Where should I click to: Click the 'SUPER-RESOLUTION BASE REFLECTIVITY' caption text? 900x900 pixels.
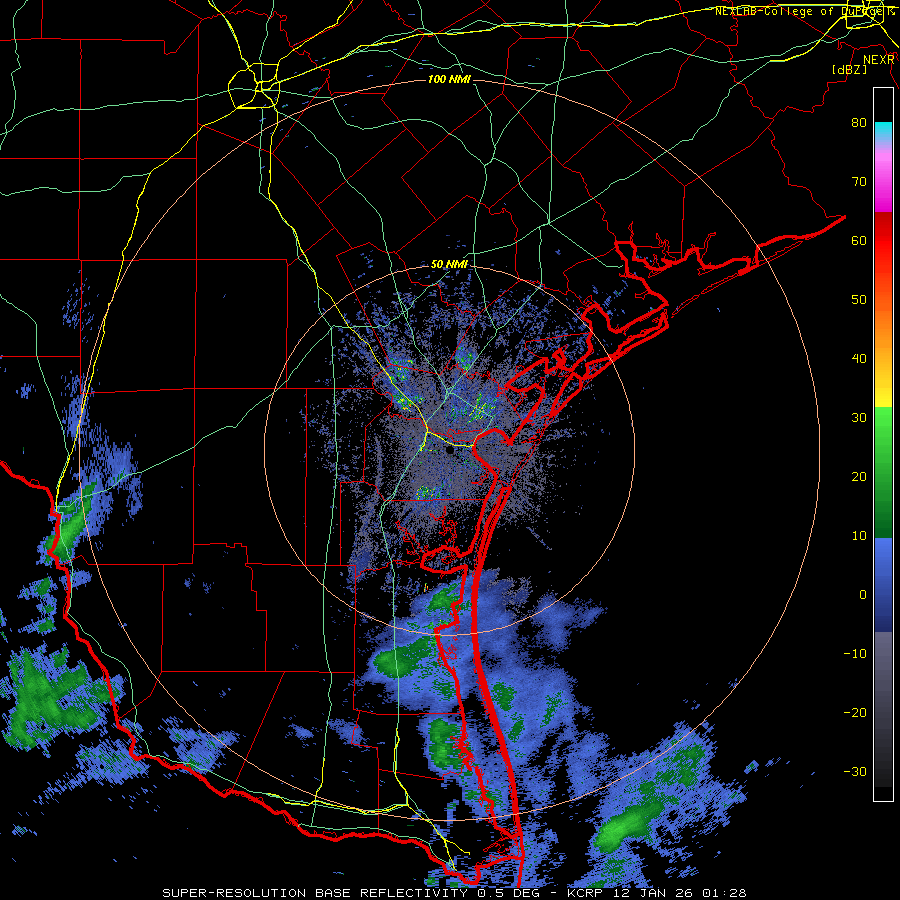(315, 893)
